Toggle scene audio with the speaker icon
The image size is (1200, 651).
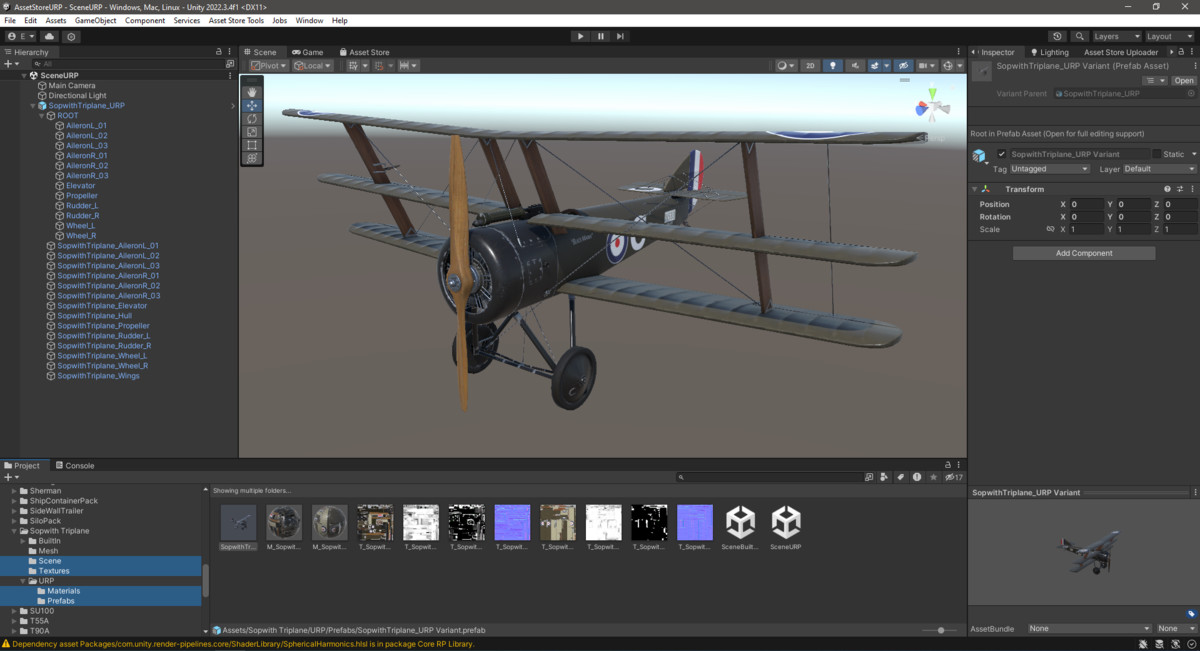pos(856,65)
